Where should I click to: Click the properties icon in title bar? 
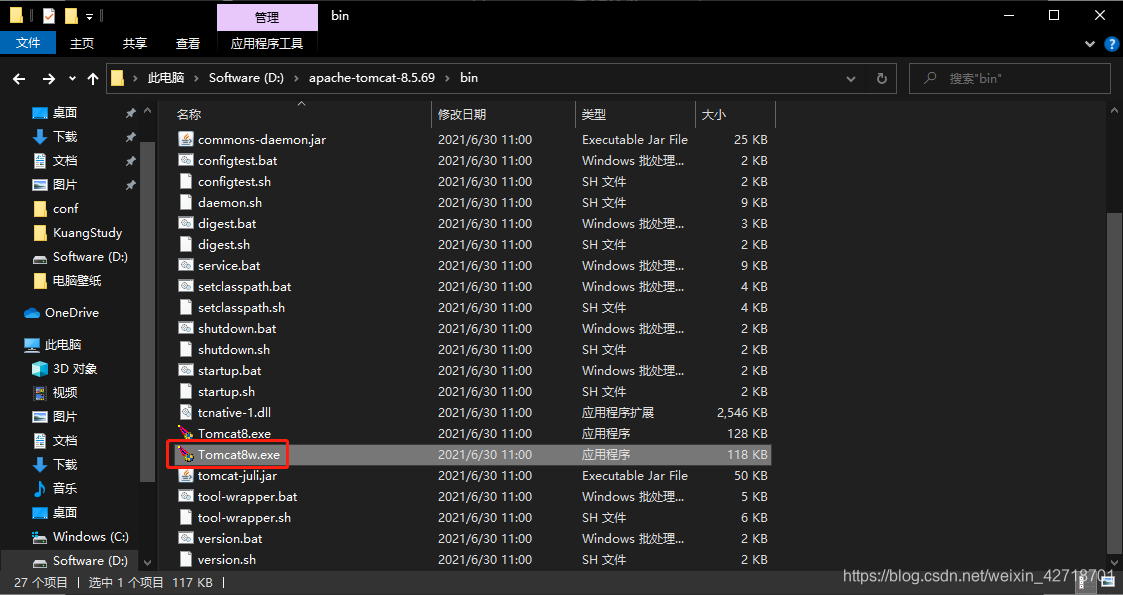pyautogui.click(x=48, y=16)
